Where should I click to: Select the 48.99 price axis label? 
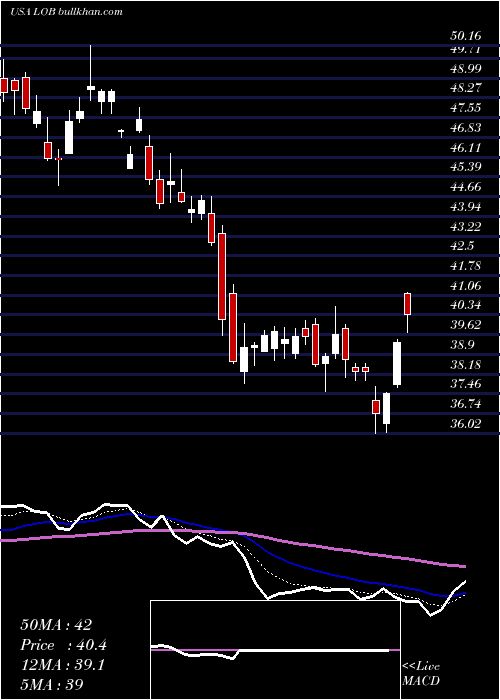point(466,68)
